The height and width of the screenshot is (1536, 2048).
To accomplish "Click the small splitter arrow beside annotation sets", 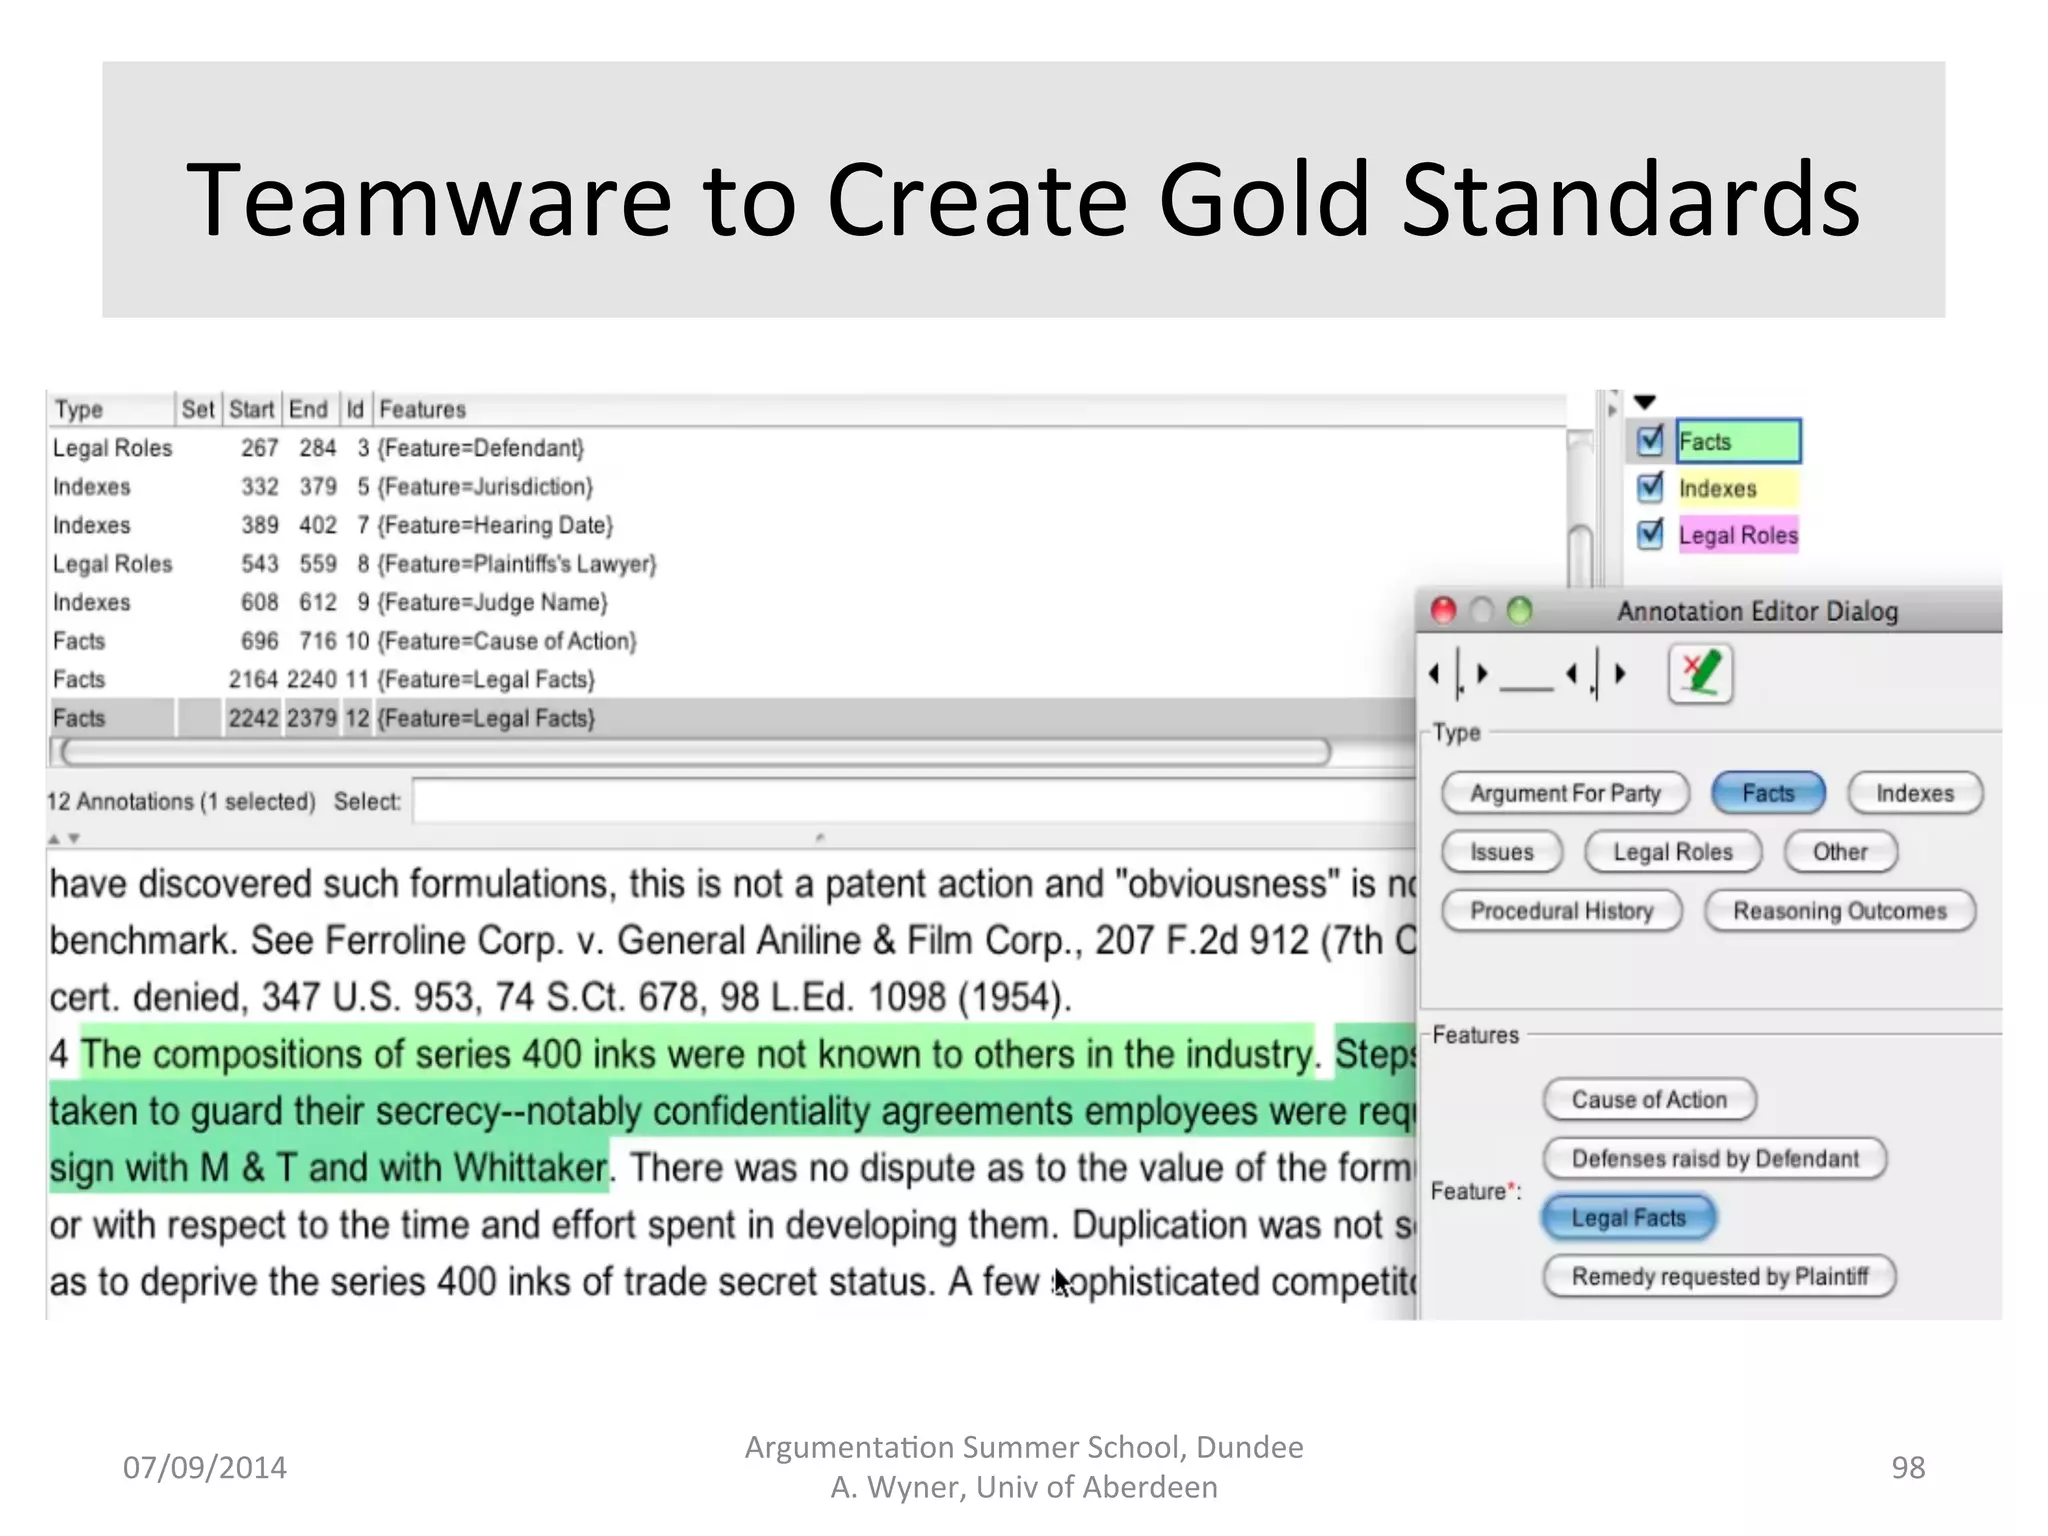I will [1611, 409].
